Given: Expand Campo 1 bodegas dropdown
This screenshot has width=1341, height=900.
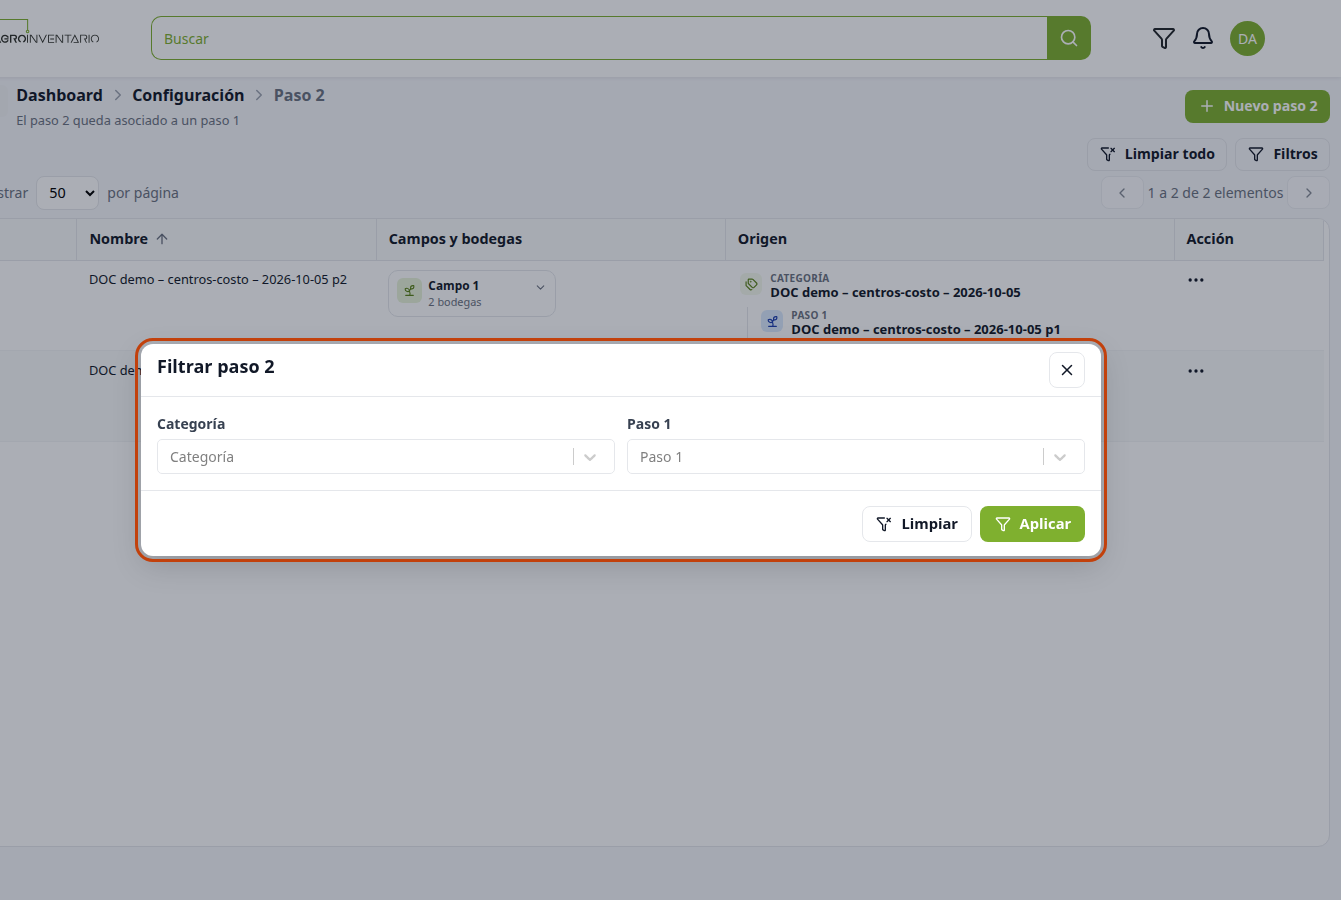Looking at the screenshot, I should coord(540,287).
